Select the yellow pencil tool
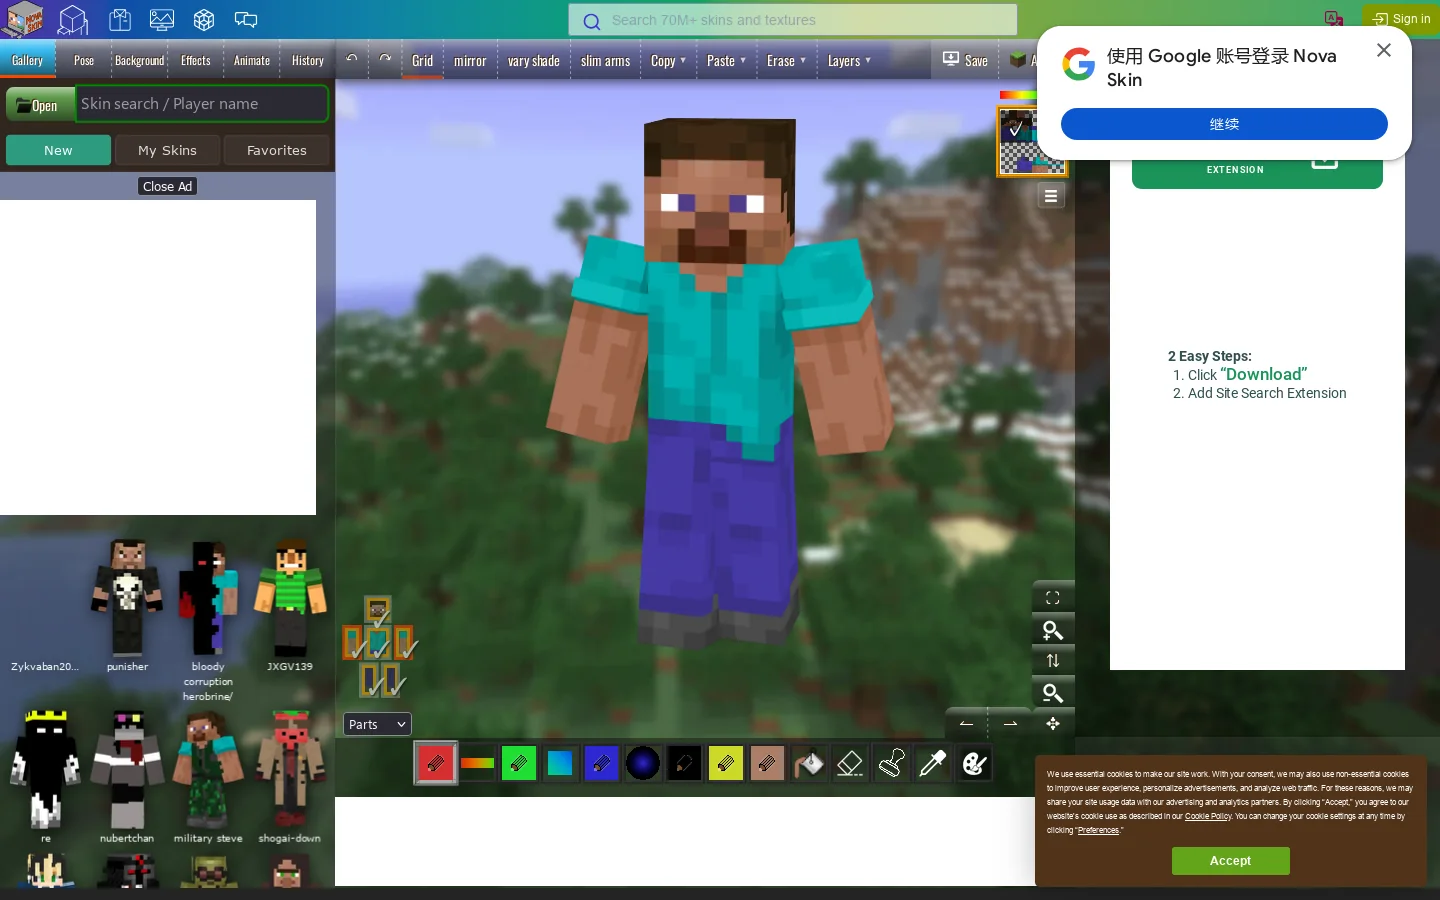Screen dimensions: 1440x900 click(726, 764)
